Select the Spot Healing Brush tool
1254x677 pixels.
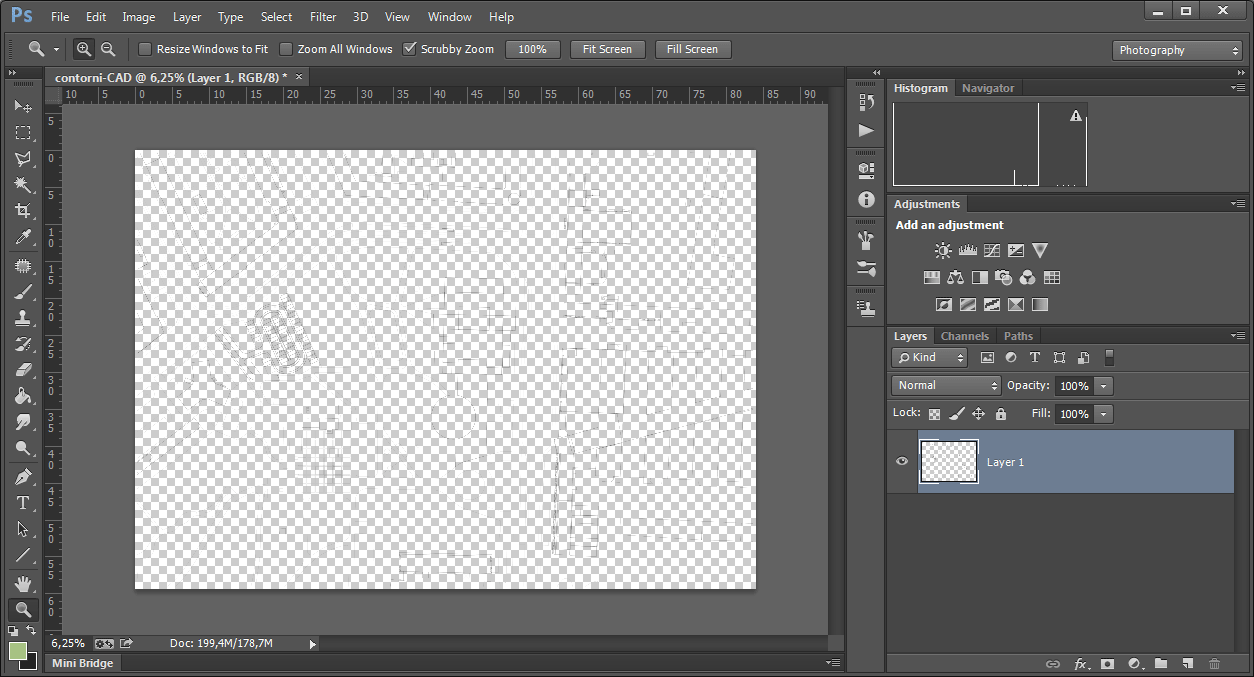click(x=23, y=266)
